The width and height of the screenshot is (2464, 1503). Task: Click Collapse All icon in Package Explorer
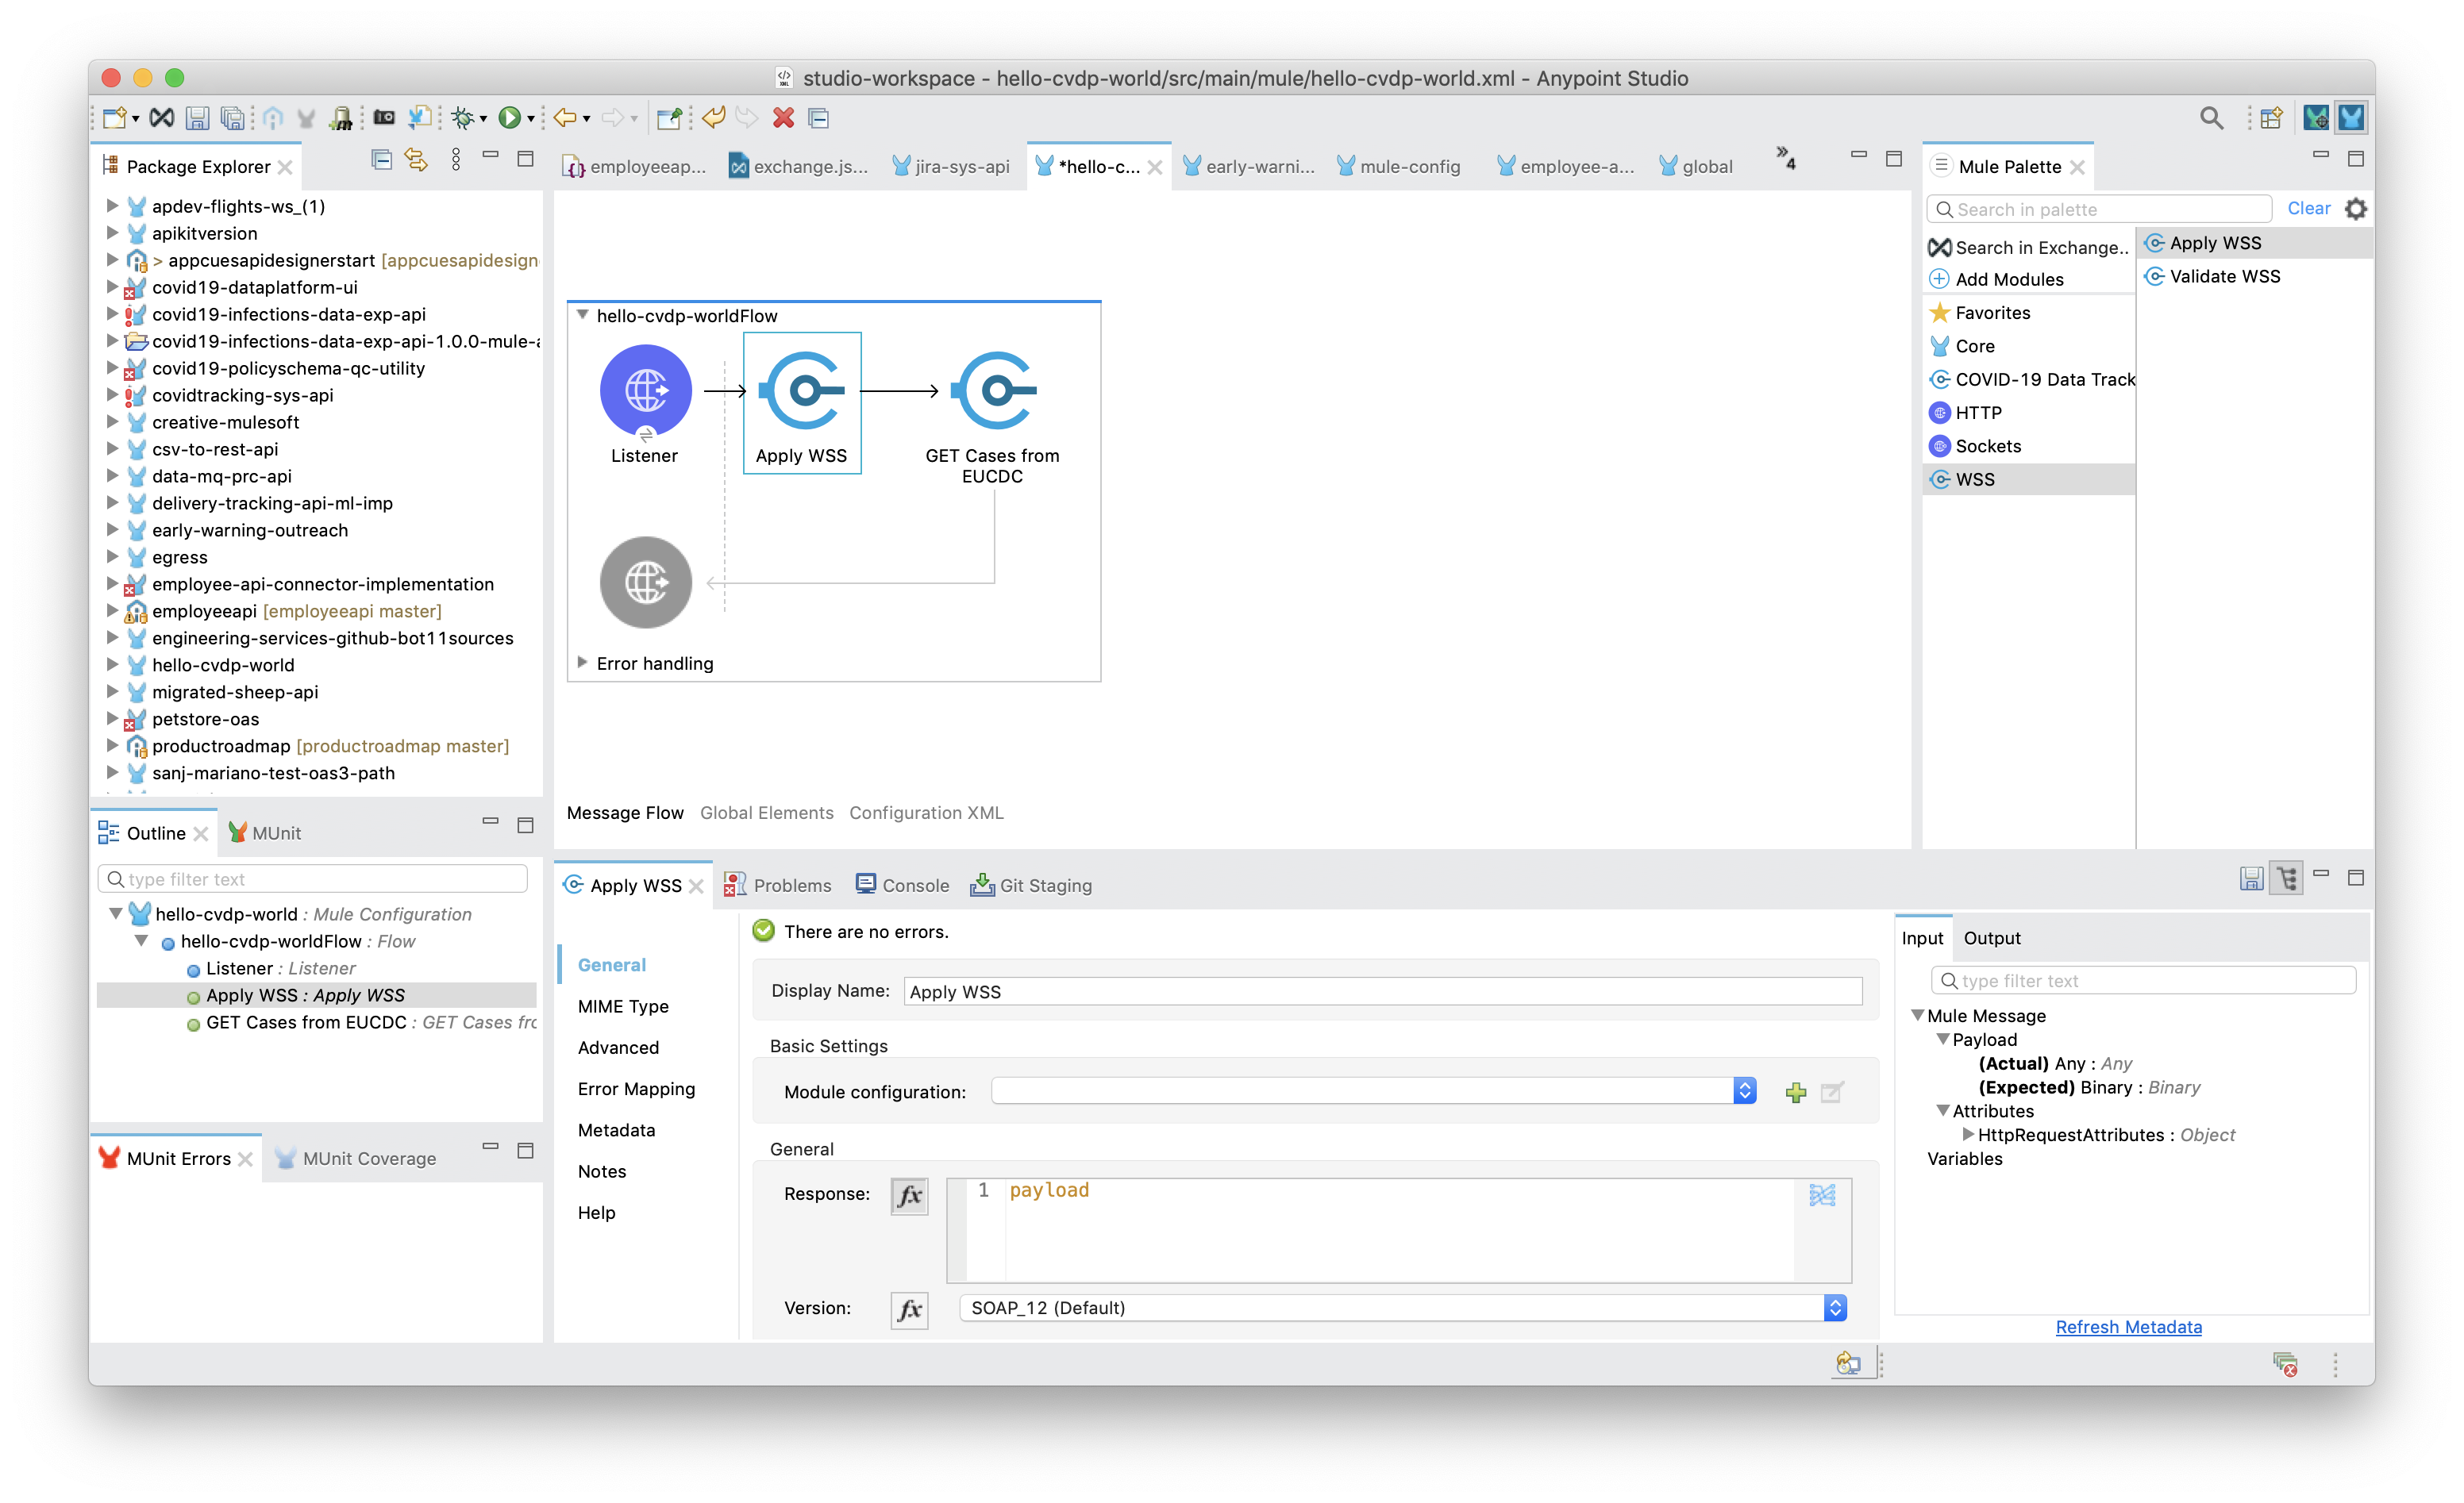pos(381,160)
